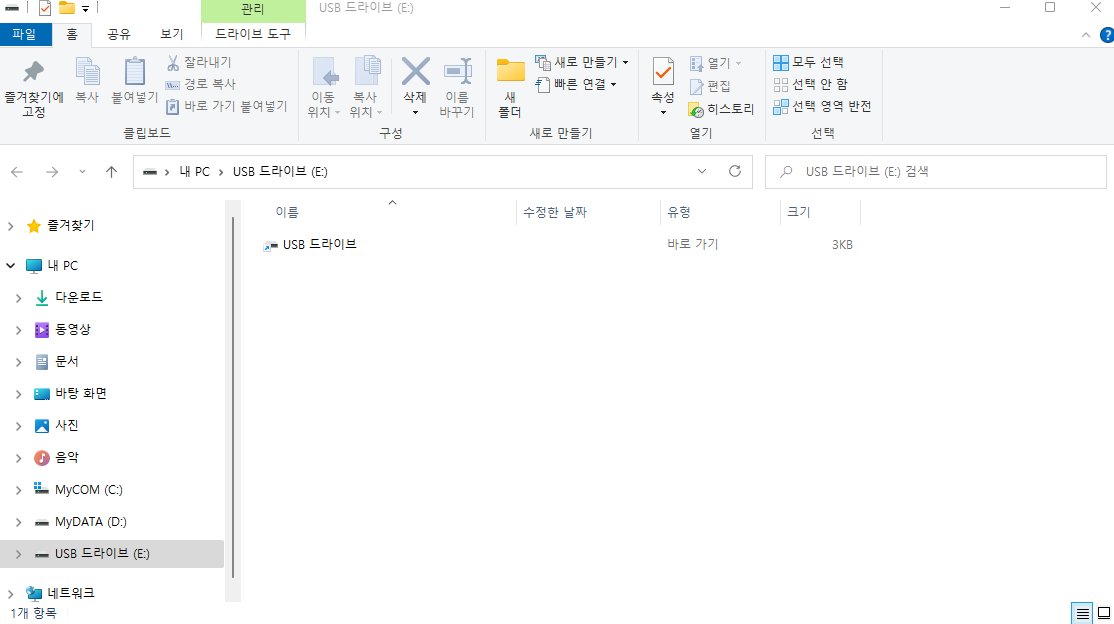Open the Move To (이동 위치) menu
Screen dimensions: 1114x624
pos(323,87)
